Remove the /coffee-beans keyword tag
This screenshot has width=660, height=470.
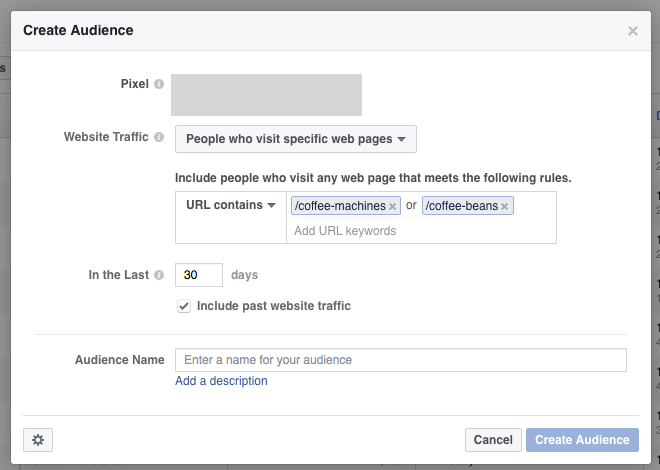[504, 206]
